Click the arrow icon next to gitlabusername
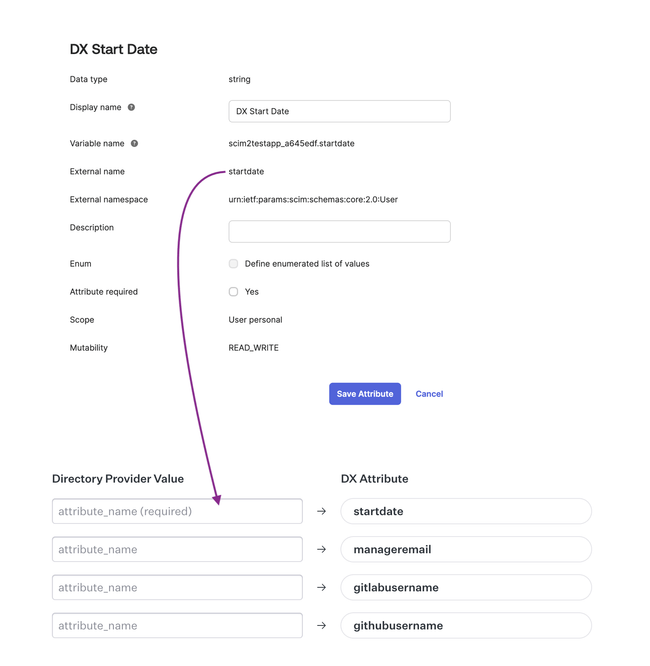Viewport: 650px width, 666px height. tap(321, 587)
